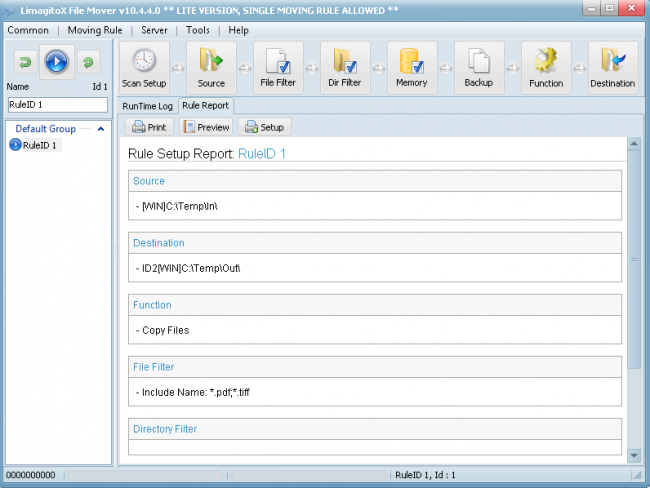Click the Id 1 label above name field
650x488 pixels.
point(99,87)
